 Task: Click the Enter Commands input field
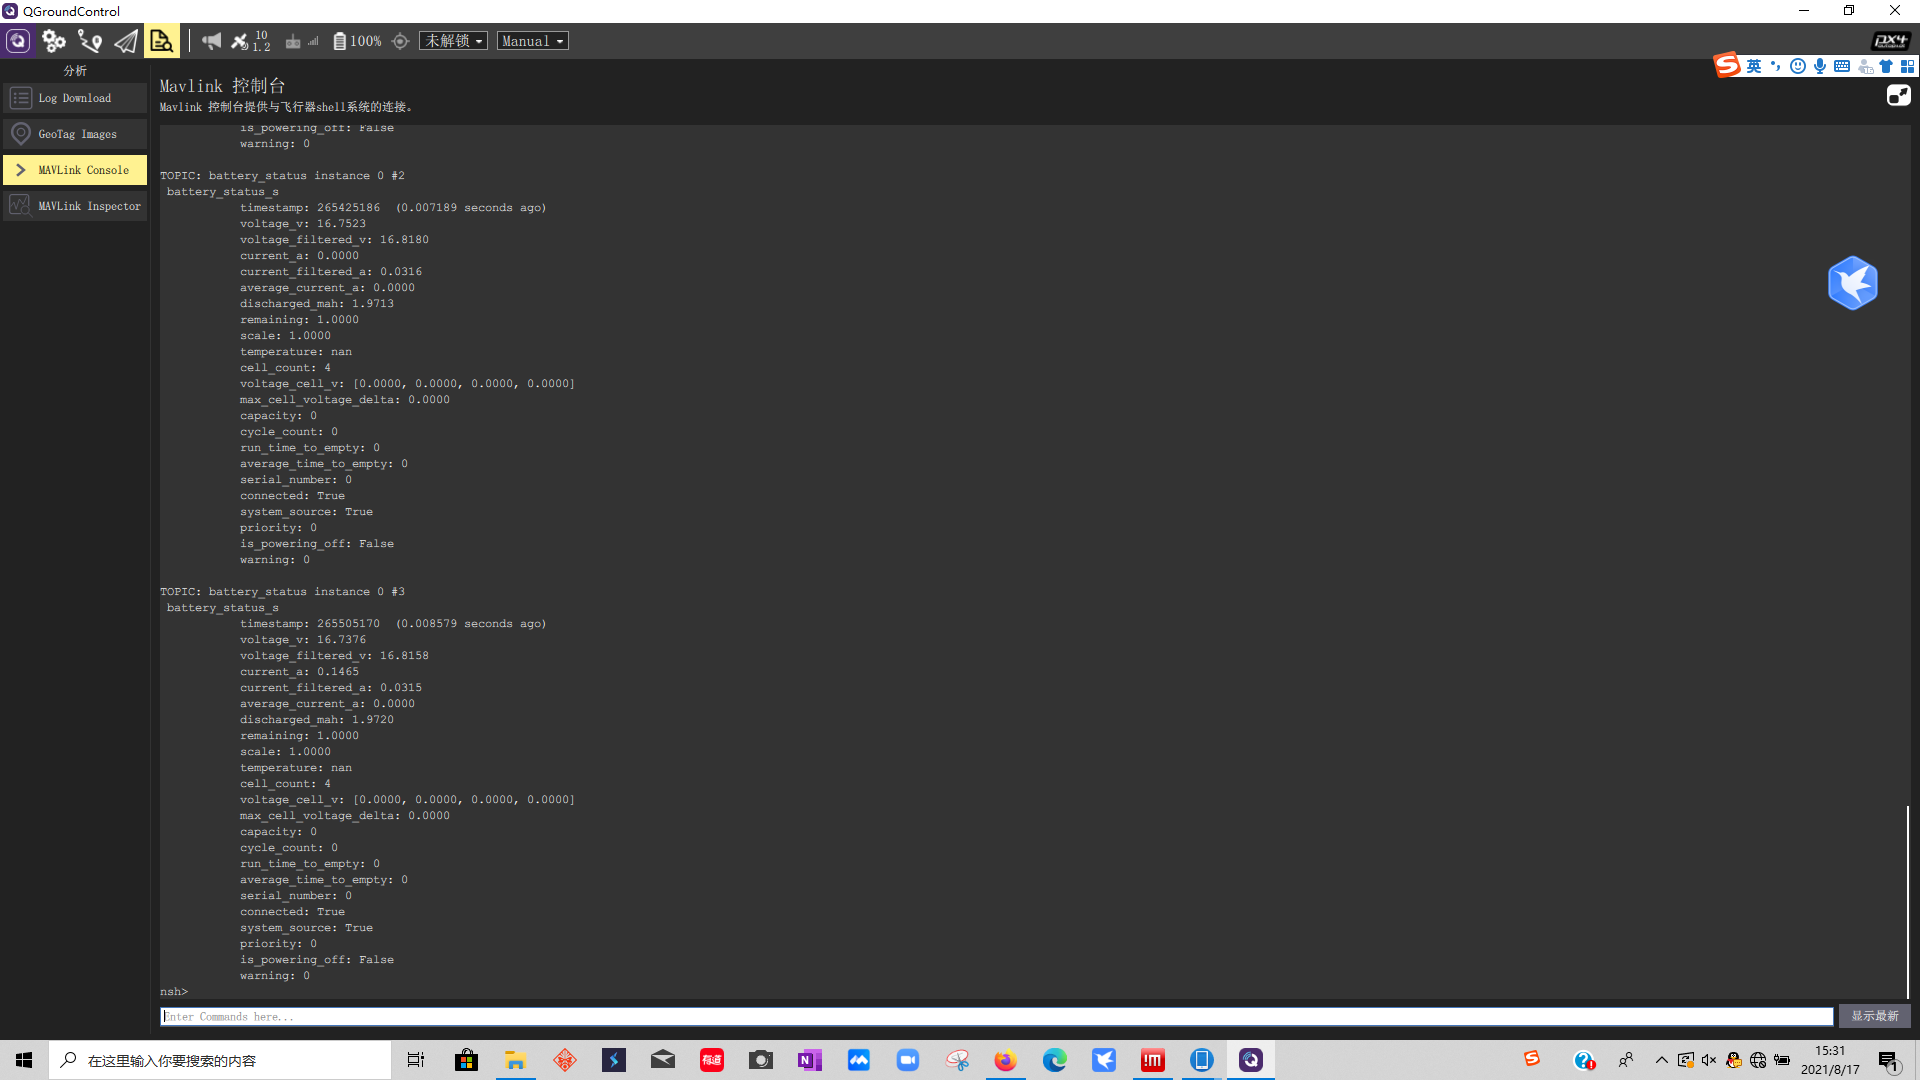click(995, 1016)
